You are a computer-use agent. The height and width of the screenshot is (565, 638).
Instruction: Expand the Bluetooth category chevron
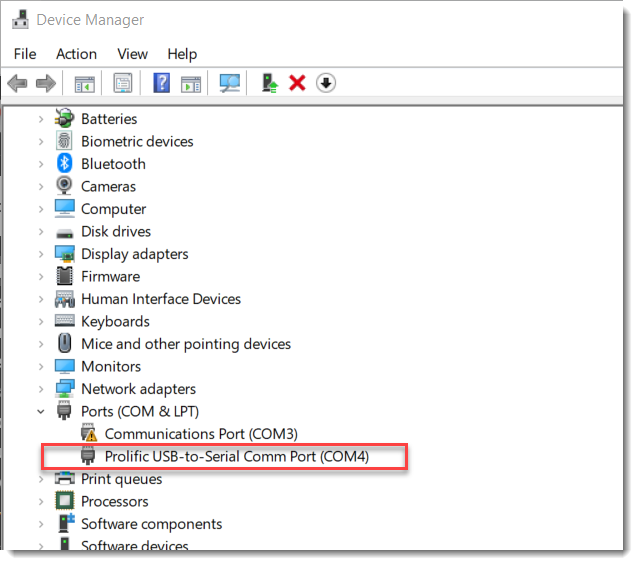(41, 164)
